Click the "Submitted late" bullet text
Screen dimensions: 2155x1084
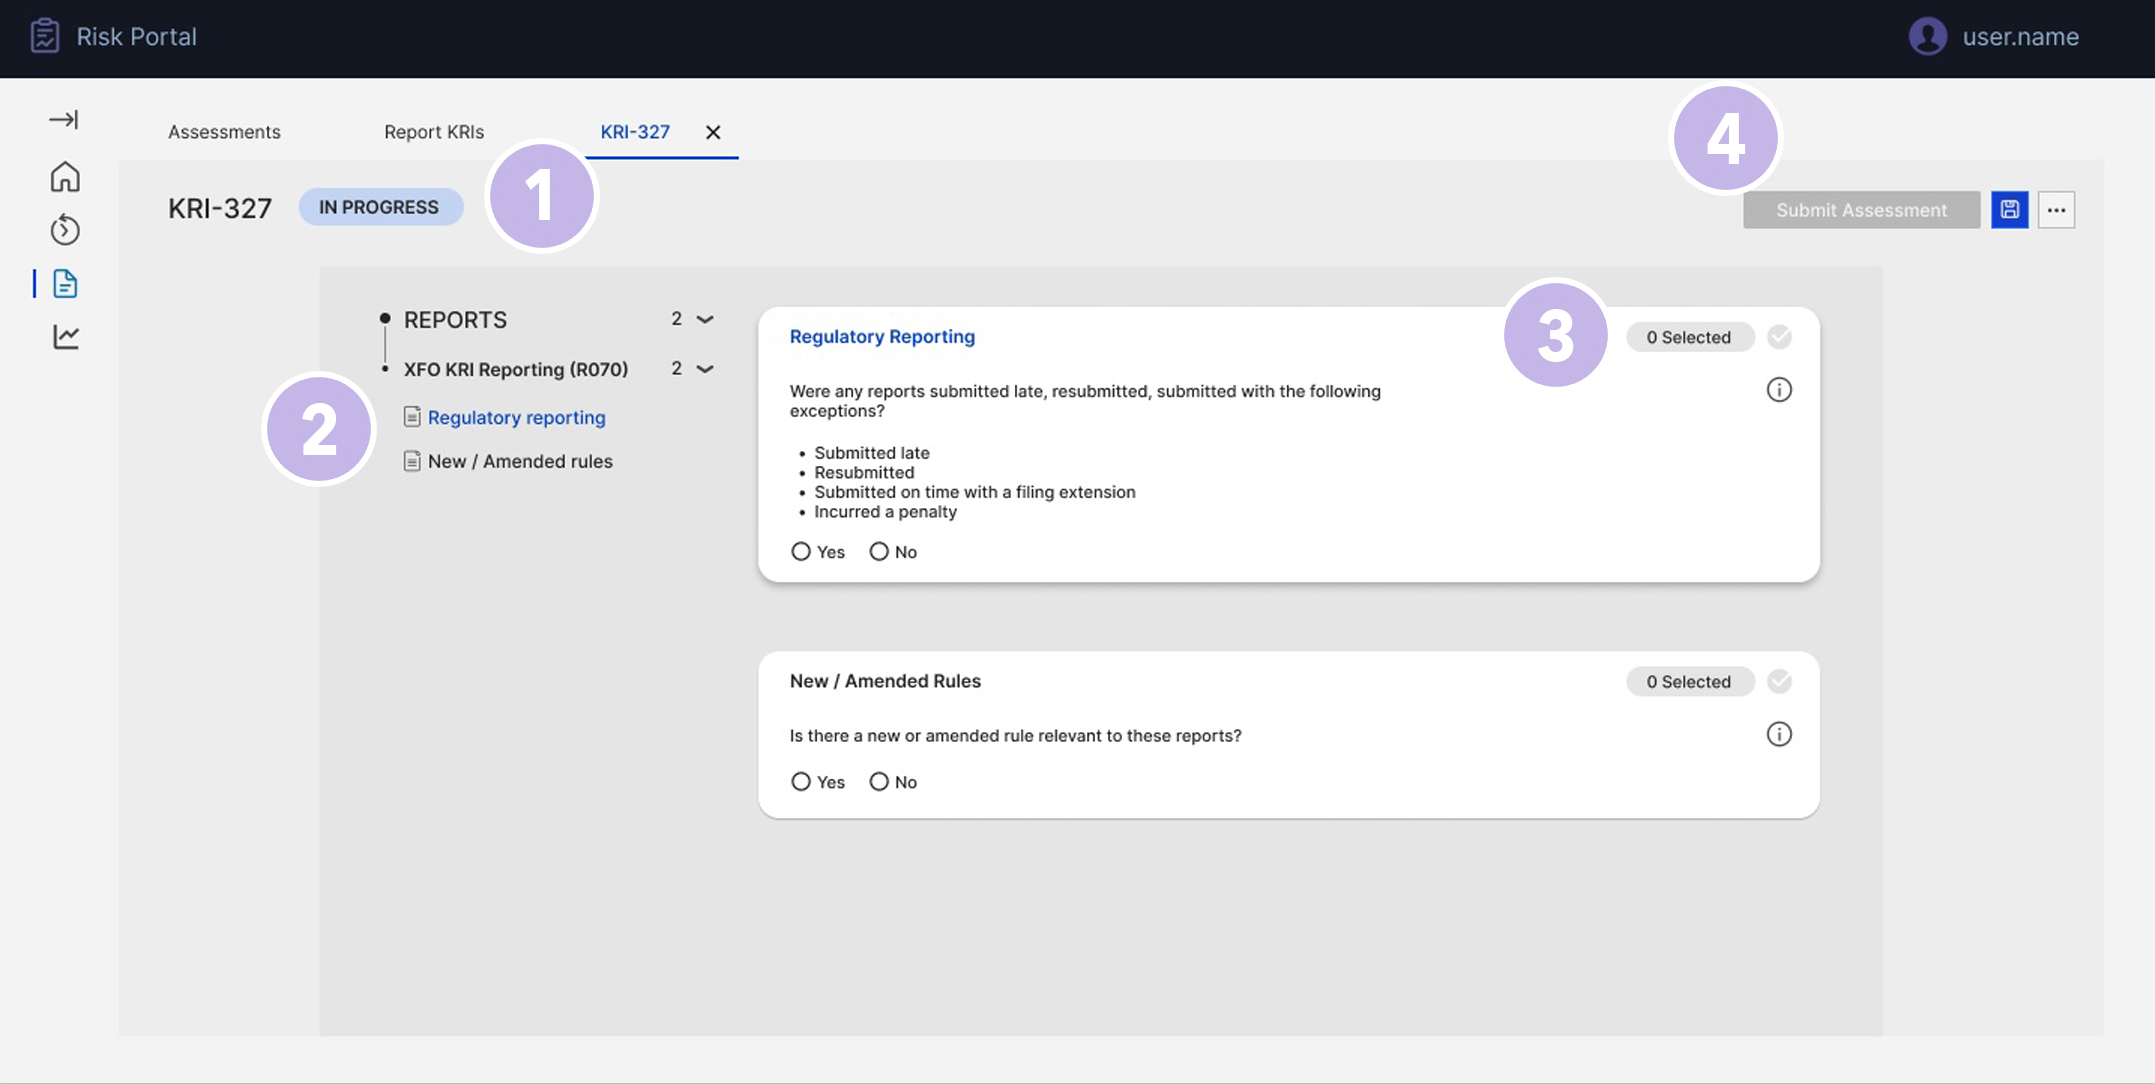coord(872,453)
